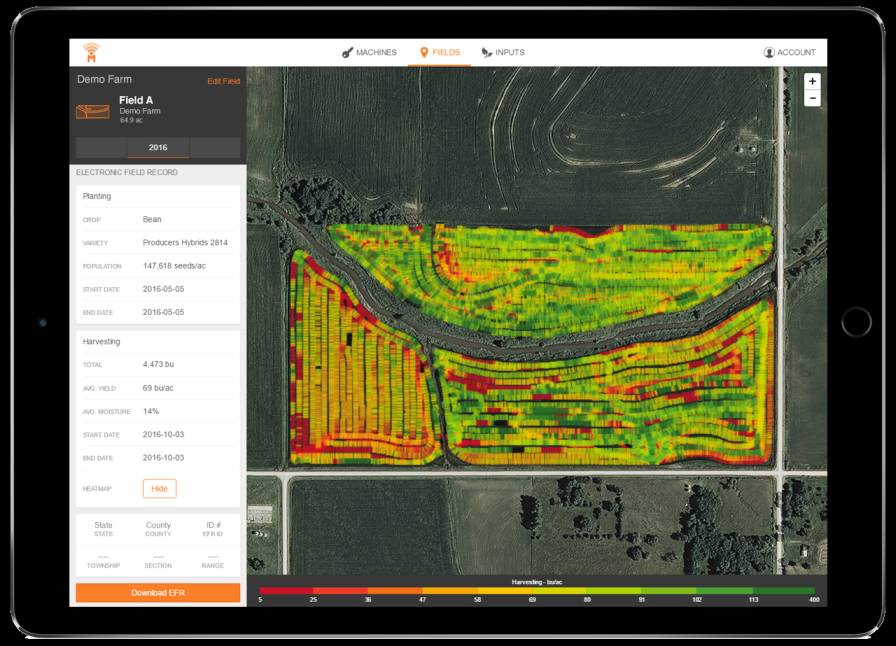The image size is (896, 646).
Task: Switch to the Fields tab
Action: point(439,53)
